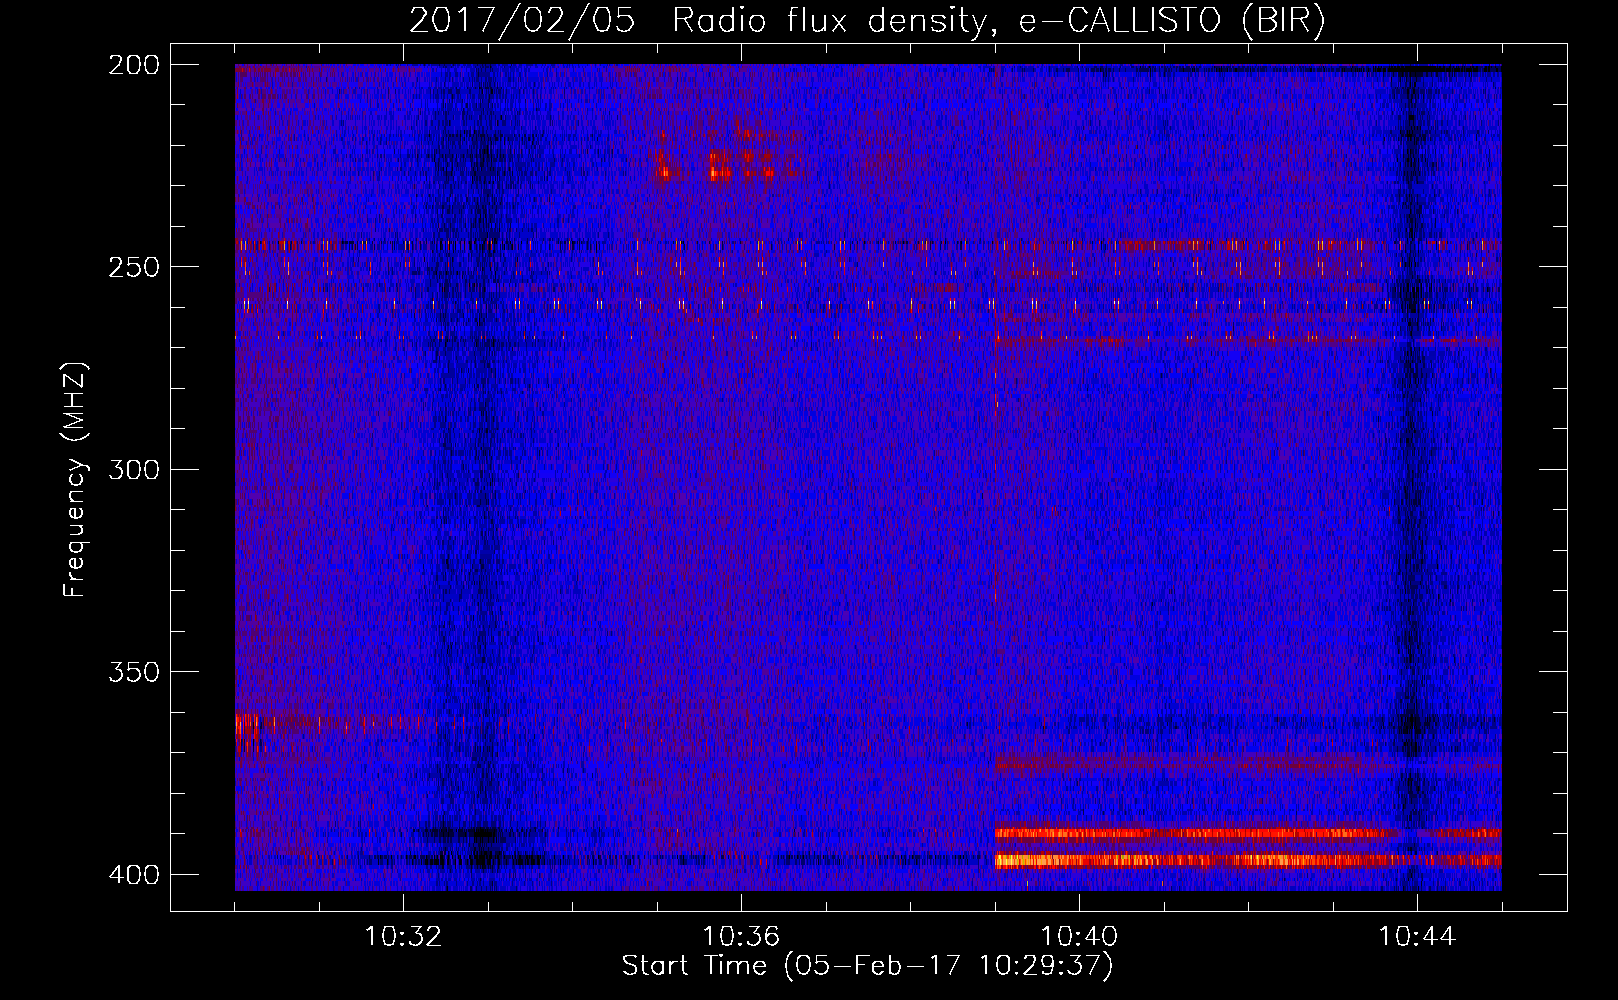Click the bright yellow emission band near 397 MHz
1618x1000 pixels.
click(x=1248, y=860)
